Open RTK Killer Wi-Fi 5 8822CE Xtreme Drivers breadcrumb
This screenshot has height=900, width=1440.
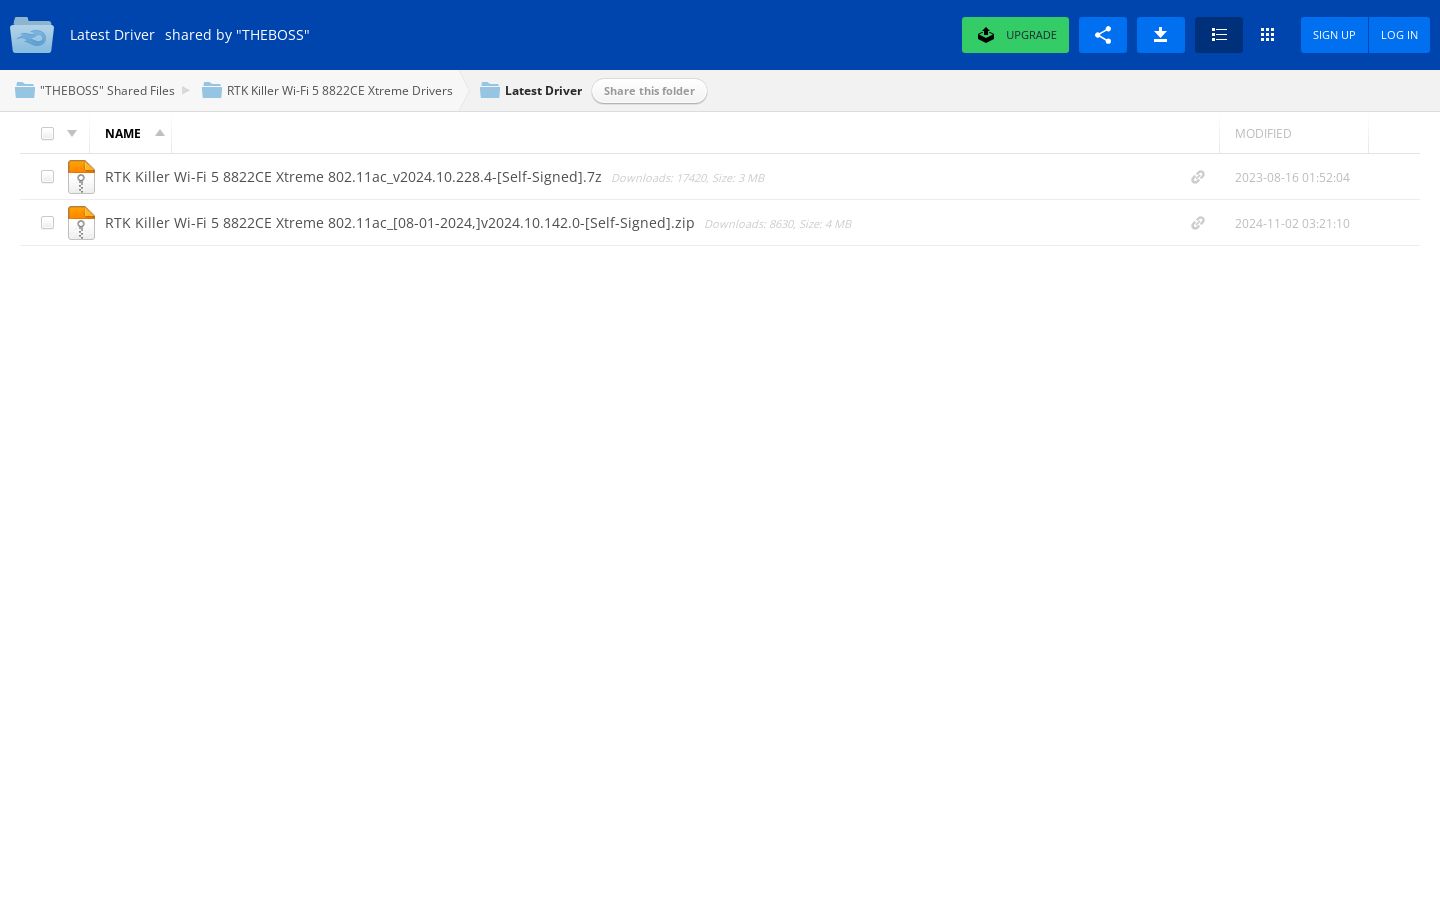click(x=340, y=91)
